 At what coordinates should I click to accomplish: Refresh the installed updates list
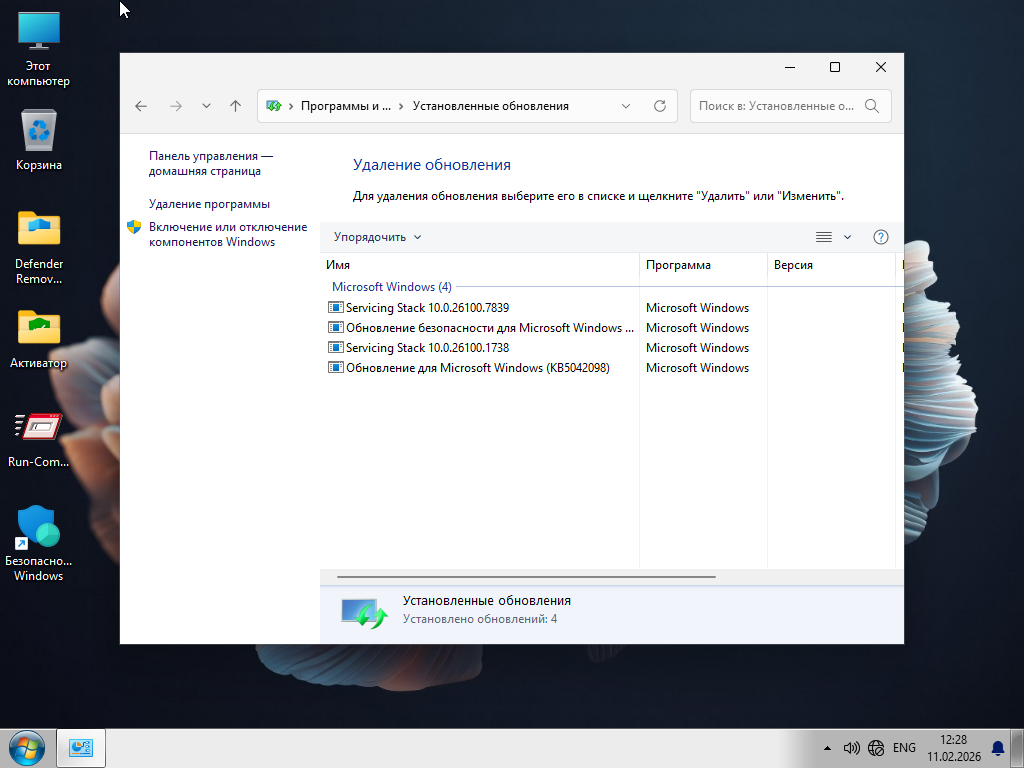(659, 106)
